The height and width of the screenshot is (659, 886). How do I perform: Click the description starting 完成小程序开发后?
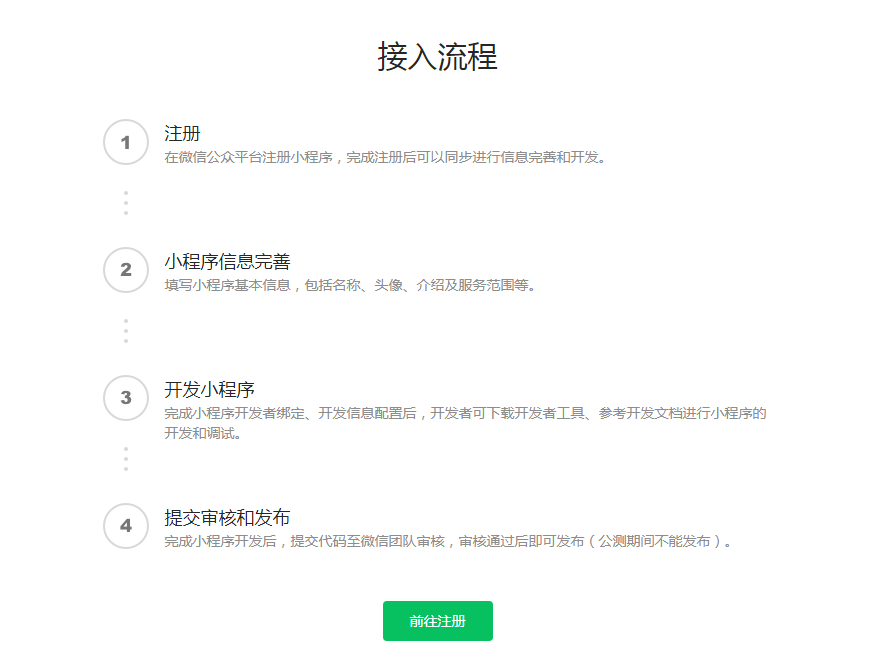[448, 541]
